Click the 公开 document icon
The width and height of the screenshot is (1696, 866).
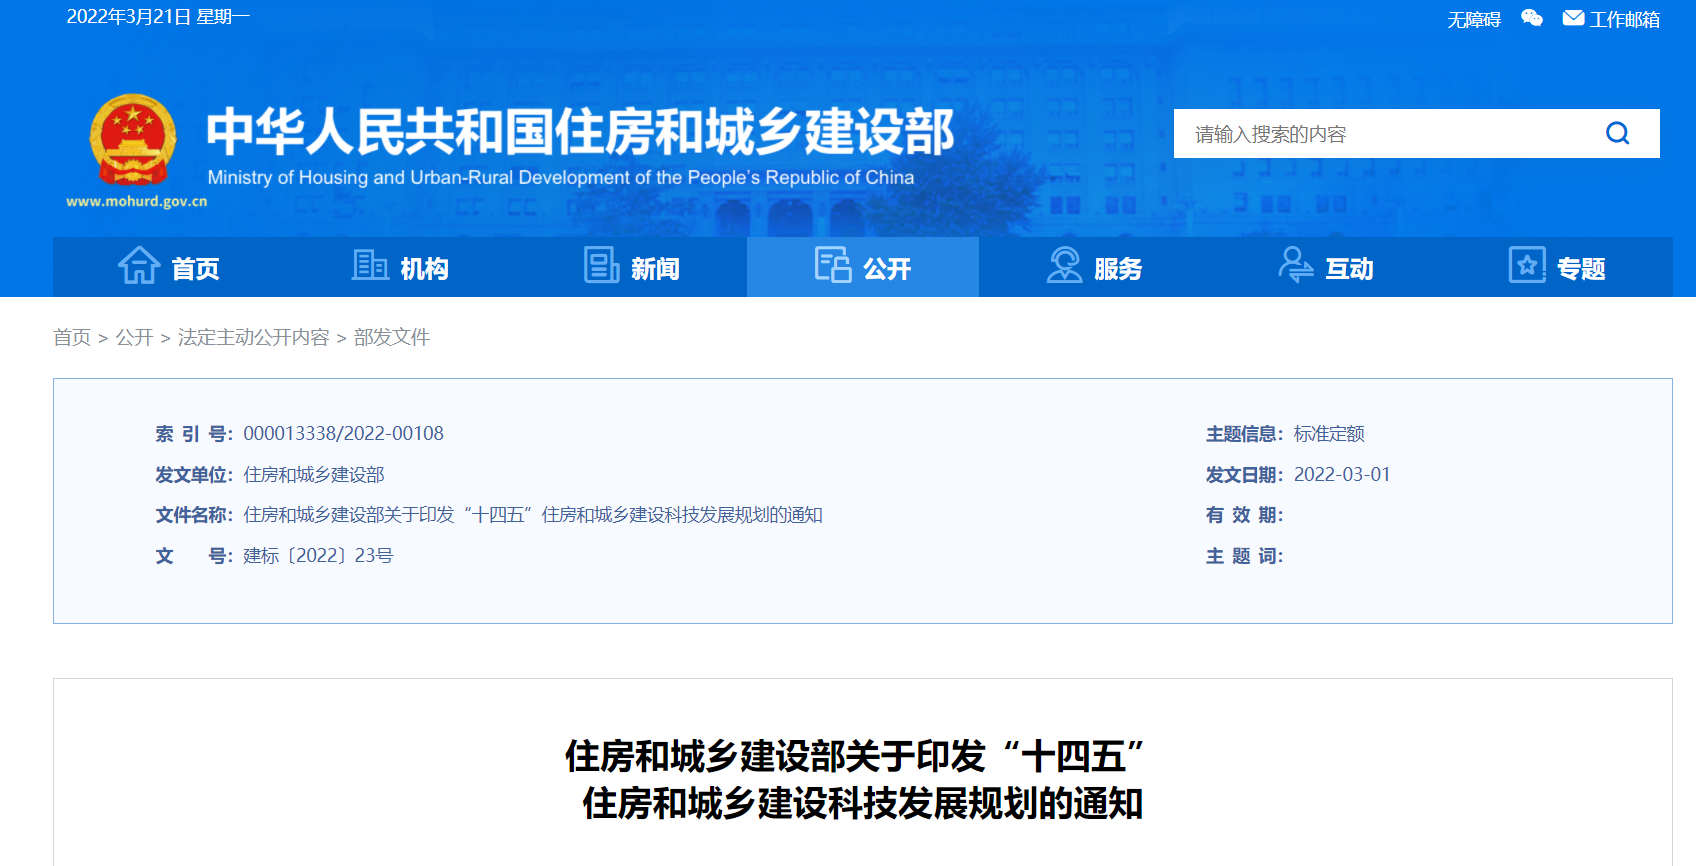coord(833,266)
